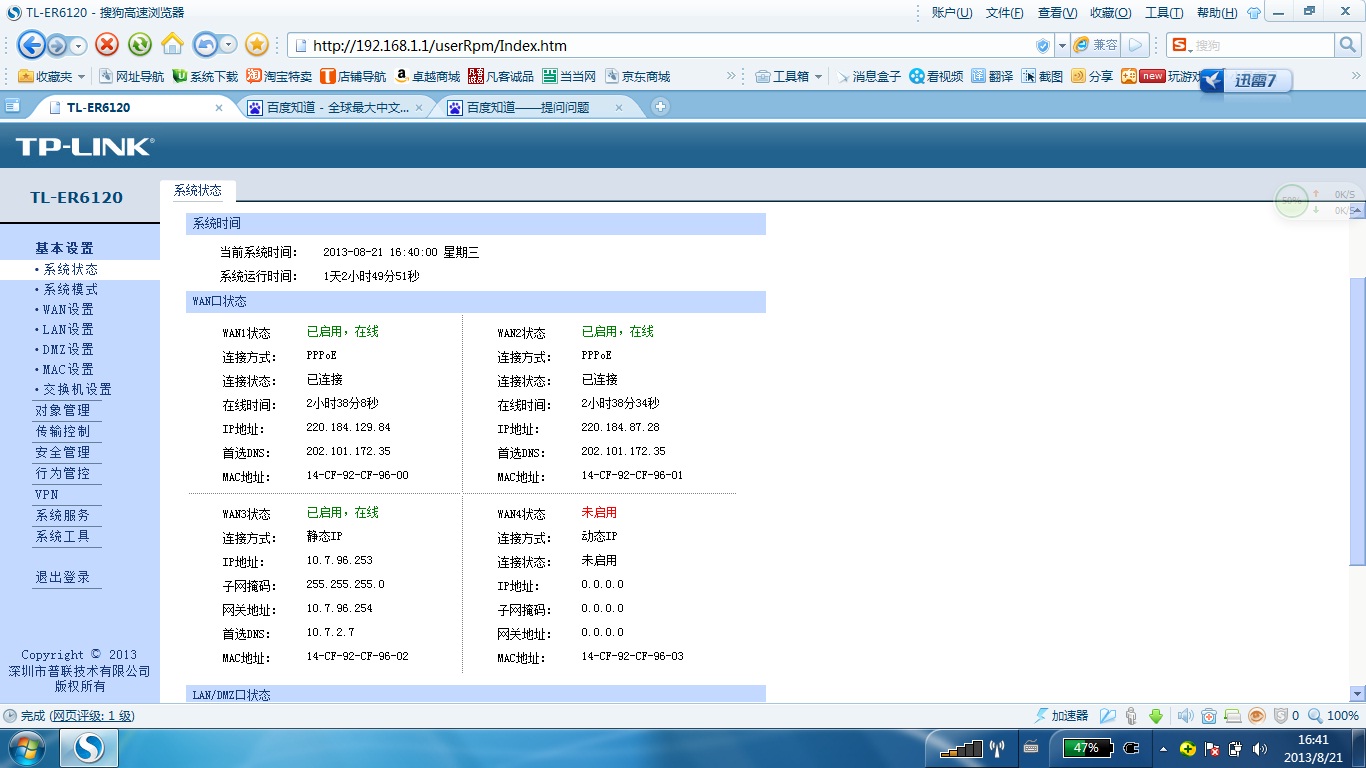Refresh the page with green reload icon
Viewport: 1366px width, 768px height.
[x=140, y=44]
